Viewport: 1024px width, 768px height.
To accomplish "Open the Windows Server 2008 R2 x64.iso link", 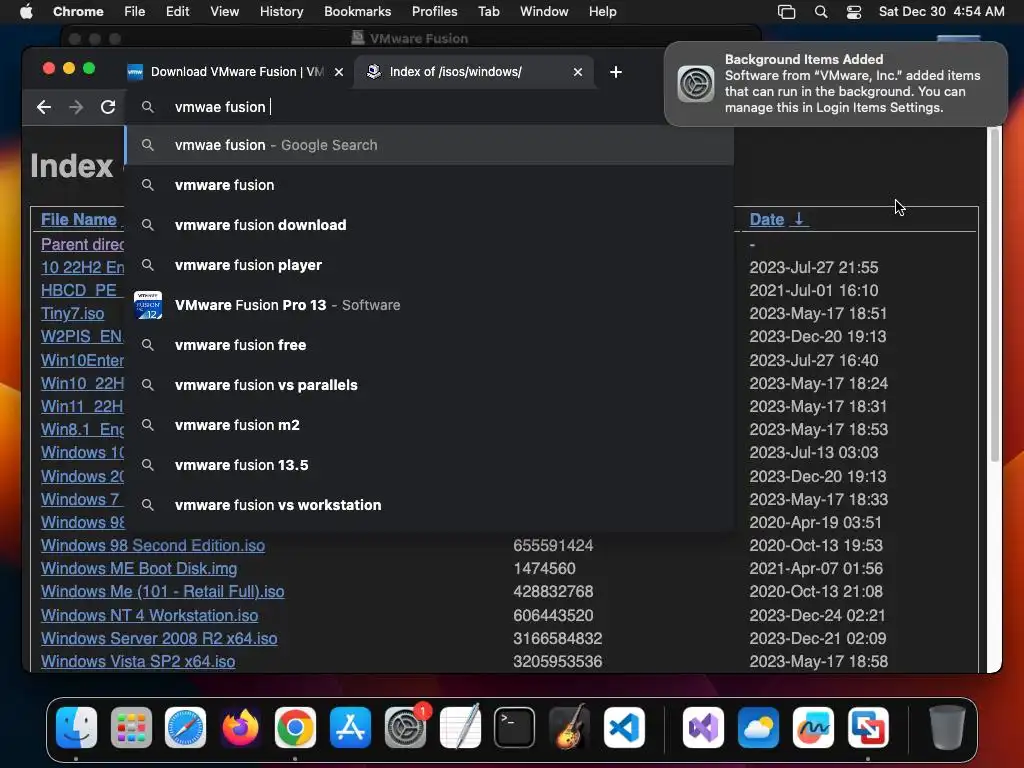I will 159,638.
